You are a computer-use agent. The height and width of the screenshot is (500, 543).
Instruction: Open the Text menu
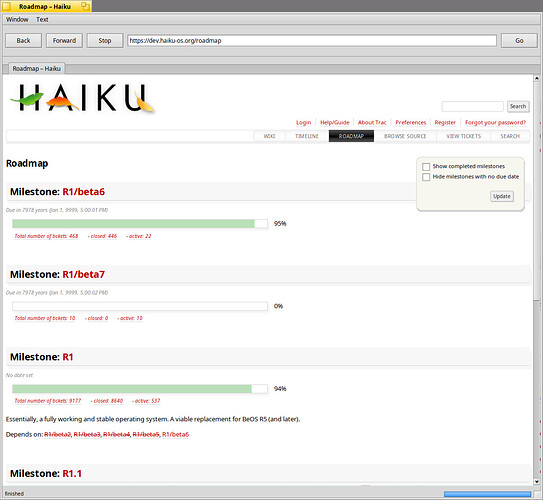42,19
